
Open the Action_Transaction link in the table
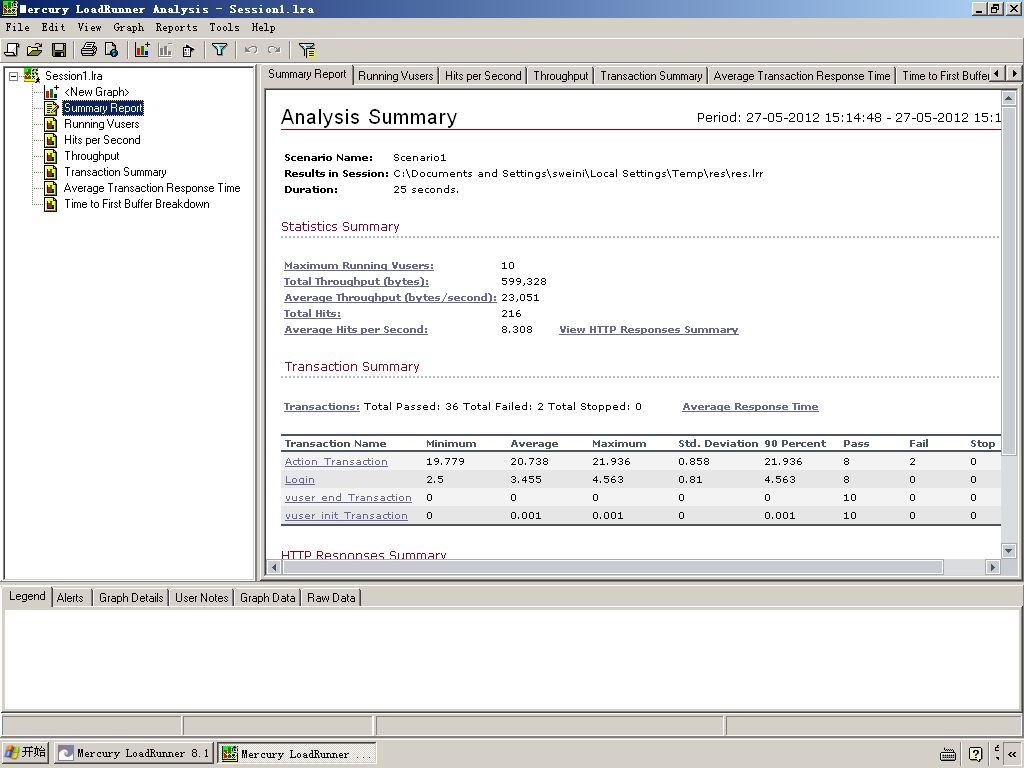click(x=336, y=462)
